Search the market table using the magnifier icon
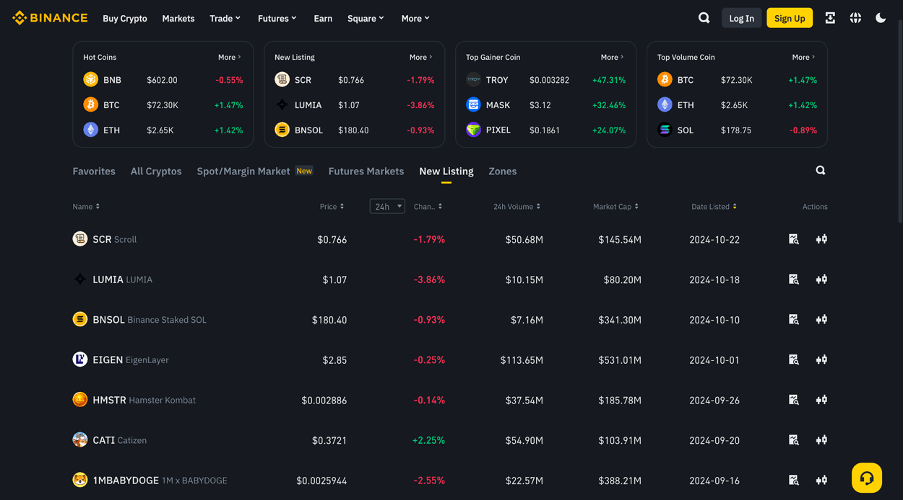The image size is (904, 500). tap(820, 171)
